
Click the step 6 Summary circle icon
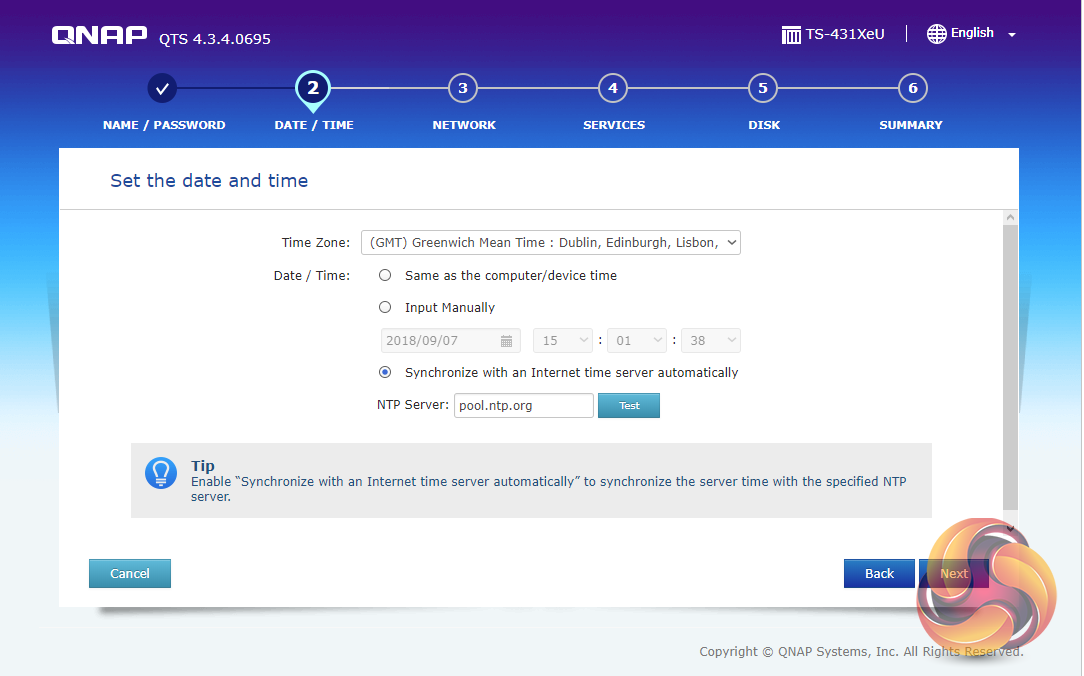912,88
